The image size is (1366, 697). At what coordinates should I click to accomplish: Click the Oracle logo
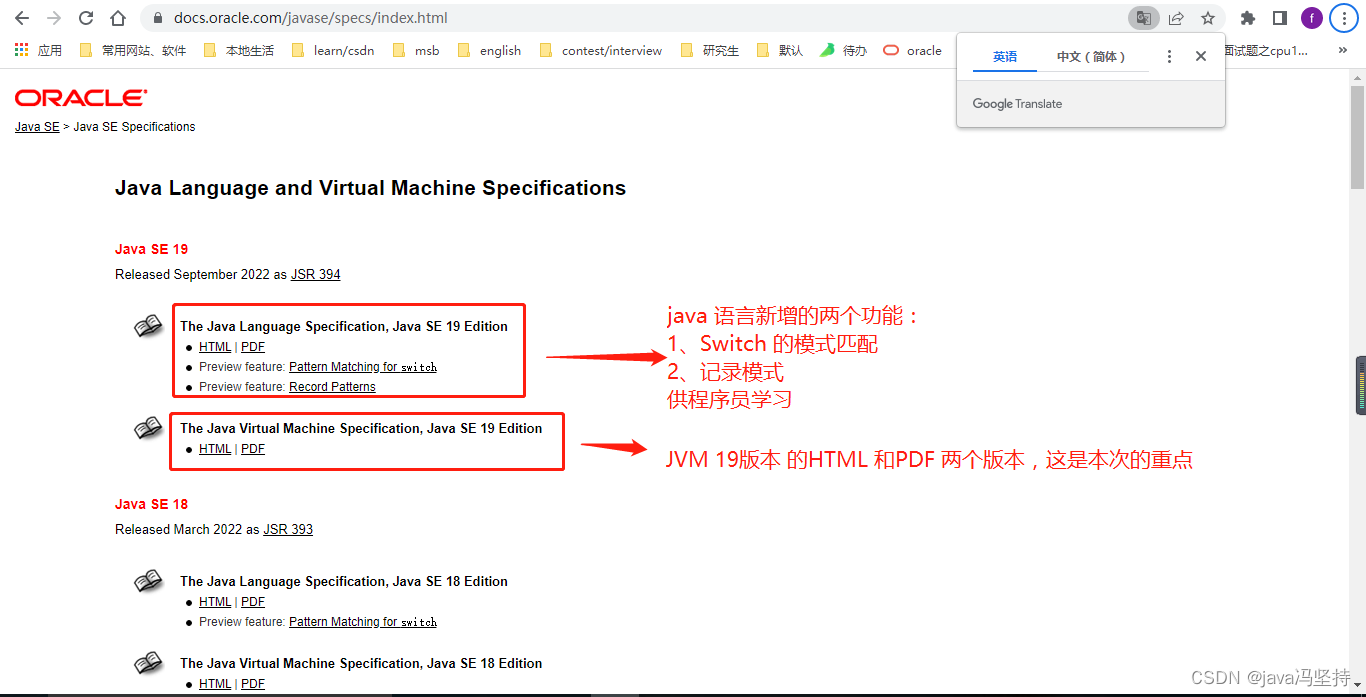(81, 97)
